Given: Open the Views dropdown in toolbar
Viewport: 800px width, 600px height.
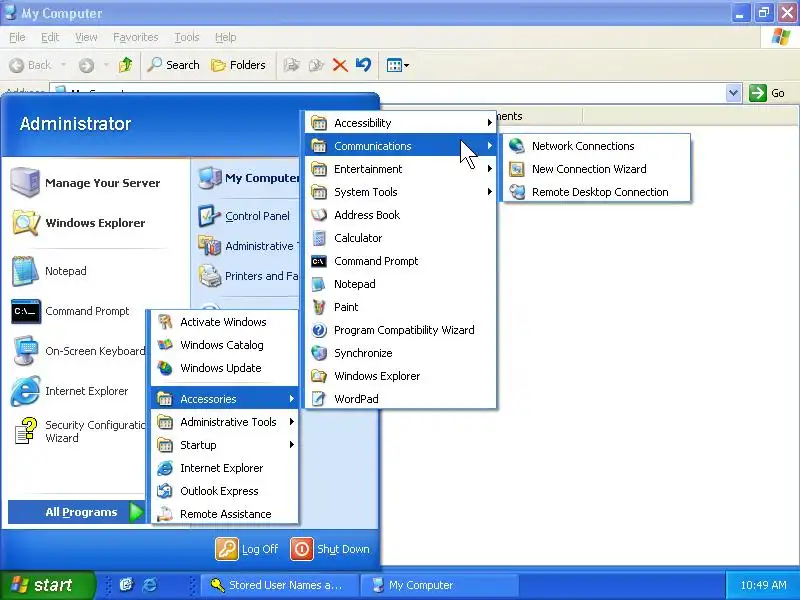Looking at the screenshot, I should 397,65.
